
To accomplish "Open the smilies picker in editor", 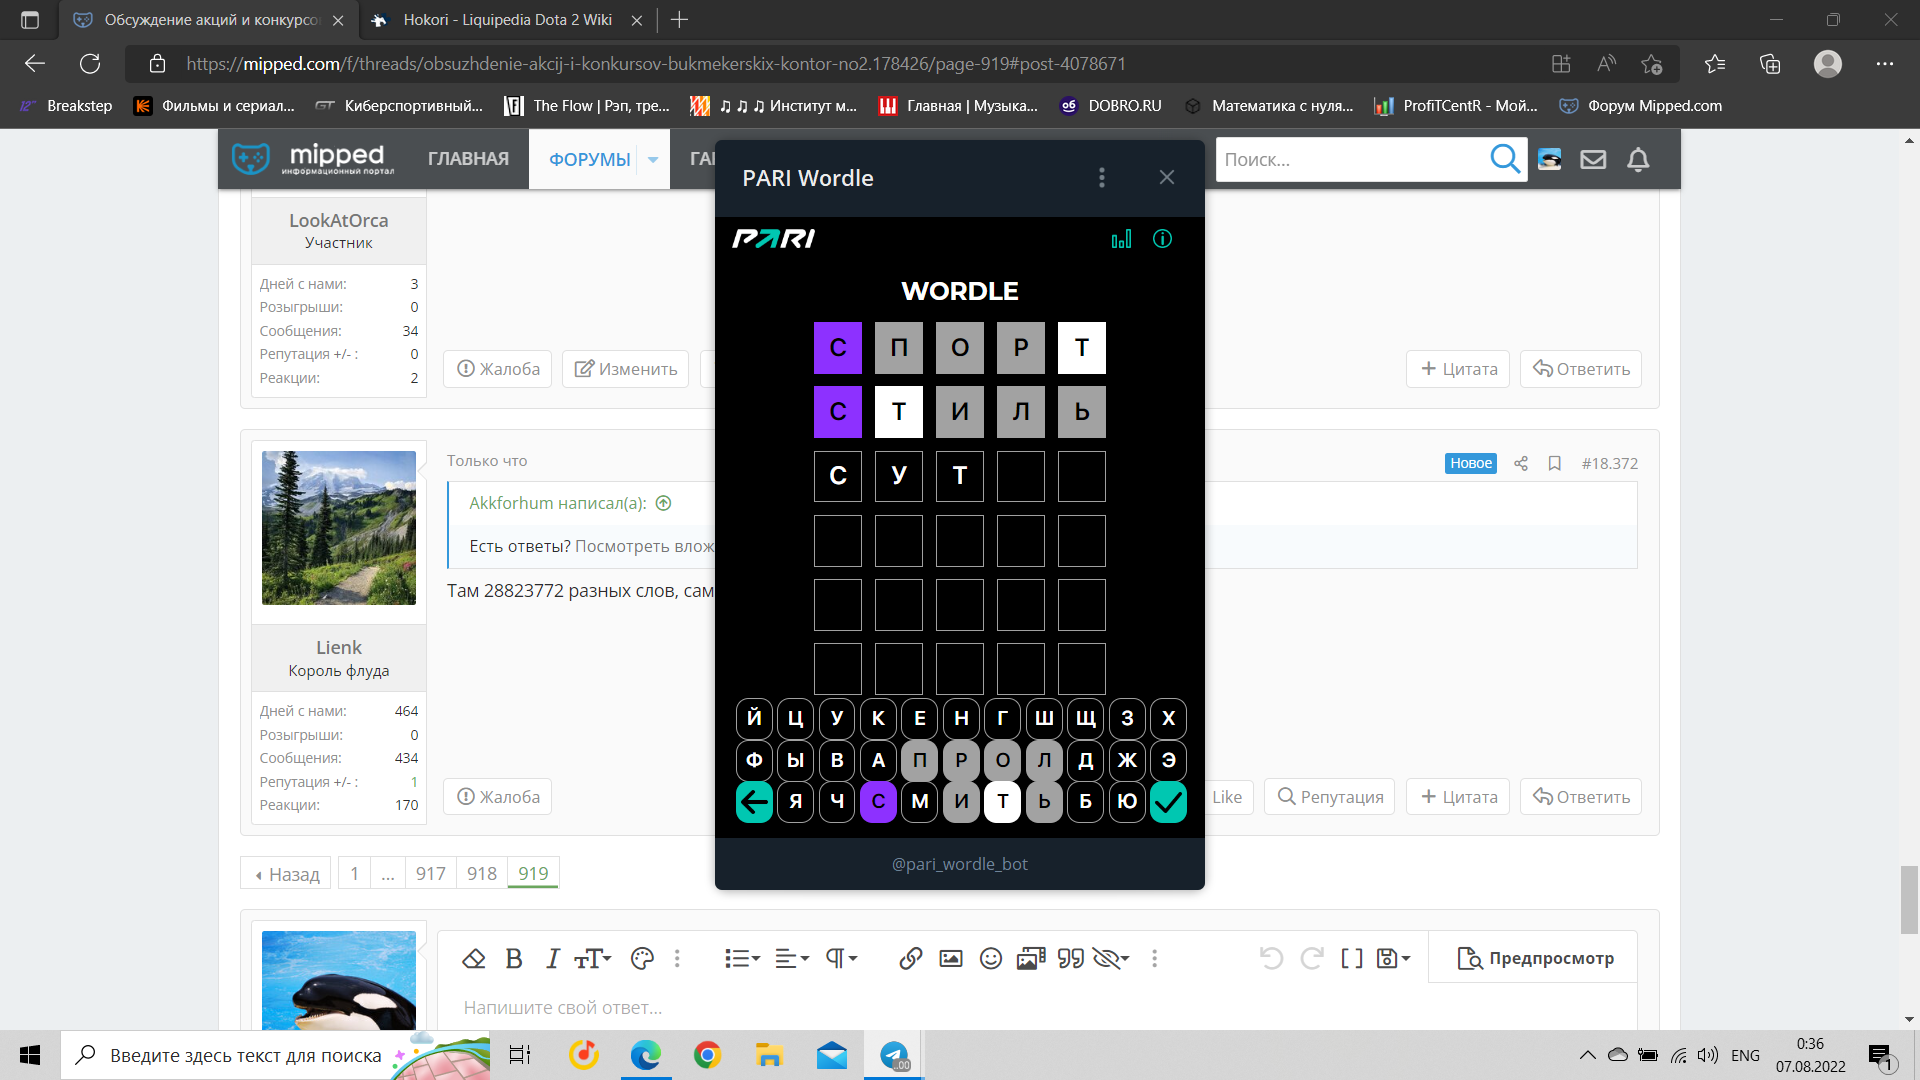I will point(991,958).
